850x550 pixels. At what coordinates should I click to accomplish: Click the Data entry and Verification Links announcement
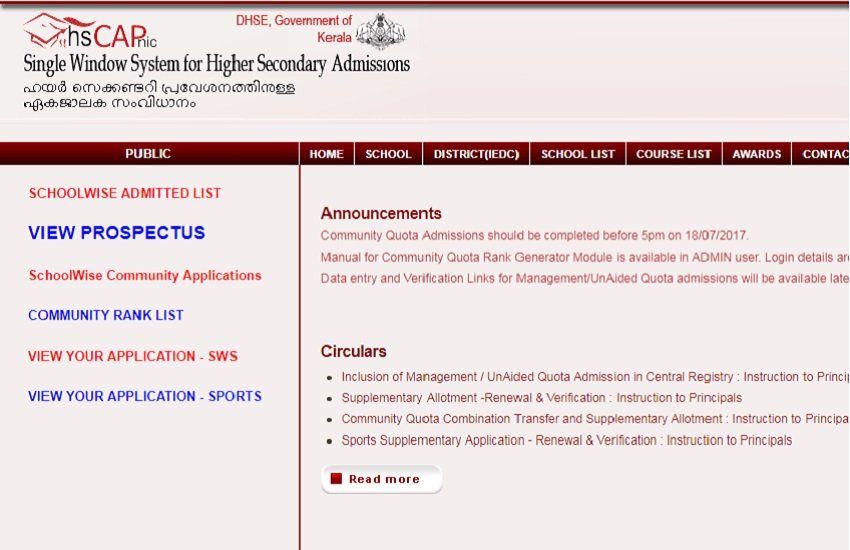tap(584, 279)
